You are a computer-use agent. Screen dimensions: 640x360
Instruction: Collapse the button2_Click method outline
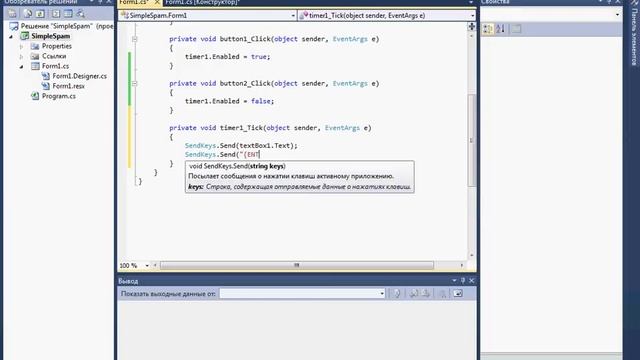click(134, 84)
